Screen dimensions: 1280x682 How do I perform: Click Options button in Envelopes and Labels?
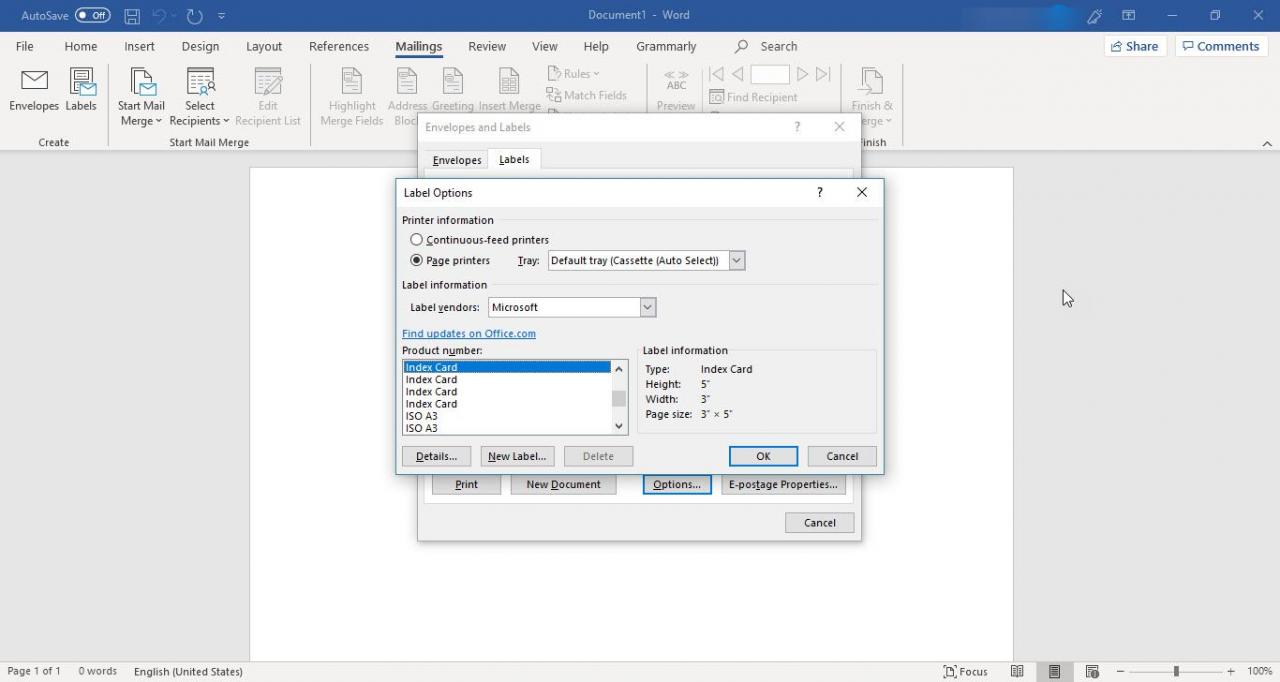(677, 484)
